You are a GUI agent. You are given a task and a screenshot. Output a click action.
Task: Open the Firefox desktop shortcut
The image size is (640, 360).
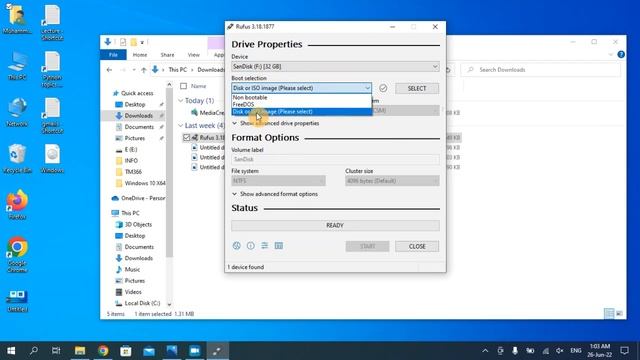pos(17,204)
